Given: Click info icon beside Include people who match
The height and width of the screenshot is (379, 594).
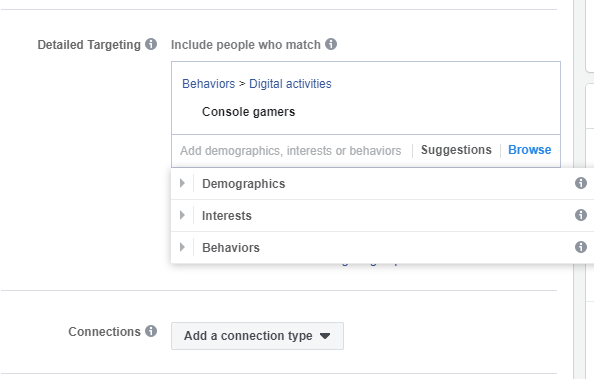Looking at the screenshot, I should (x=331, y=44).
